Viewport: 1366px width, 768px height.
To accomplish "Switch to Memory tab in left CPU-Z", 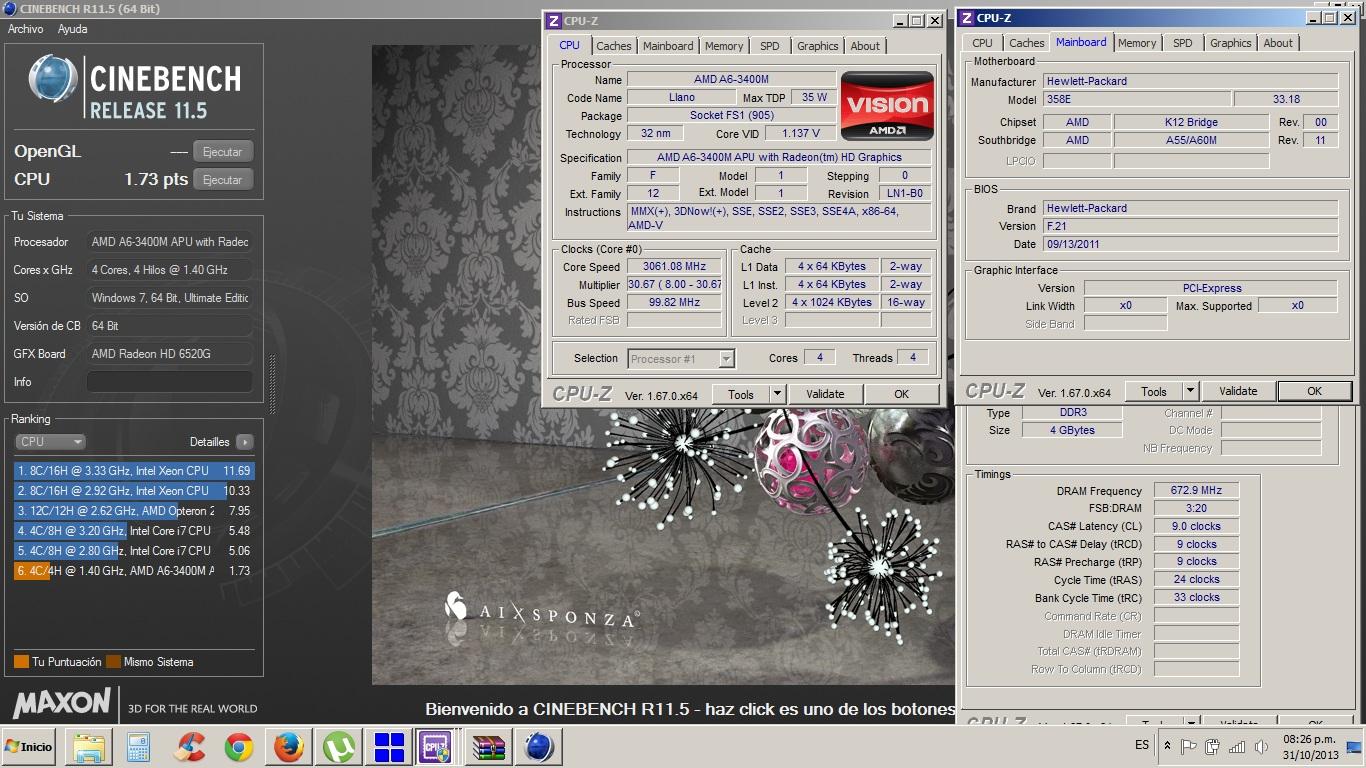I will 724,46.
